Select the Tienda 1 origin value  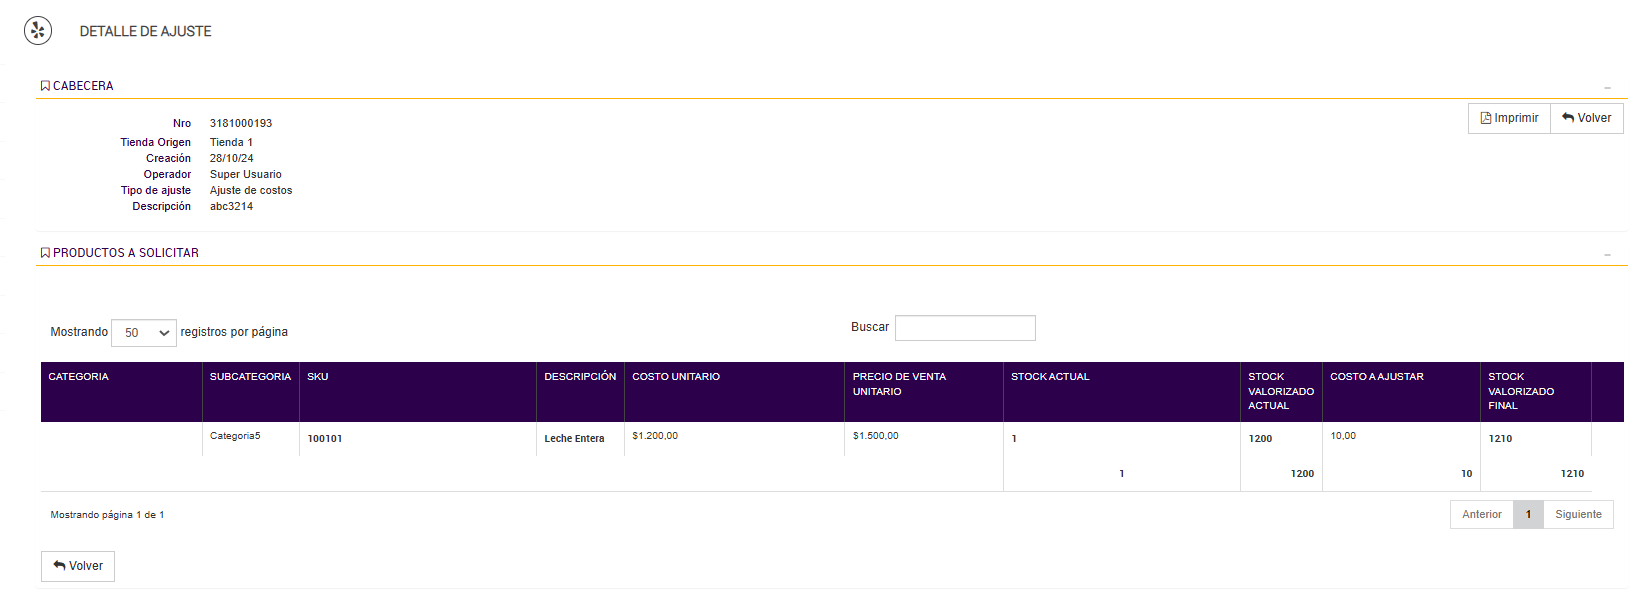click(231, 143)
